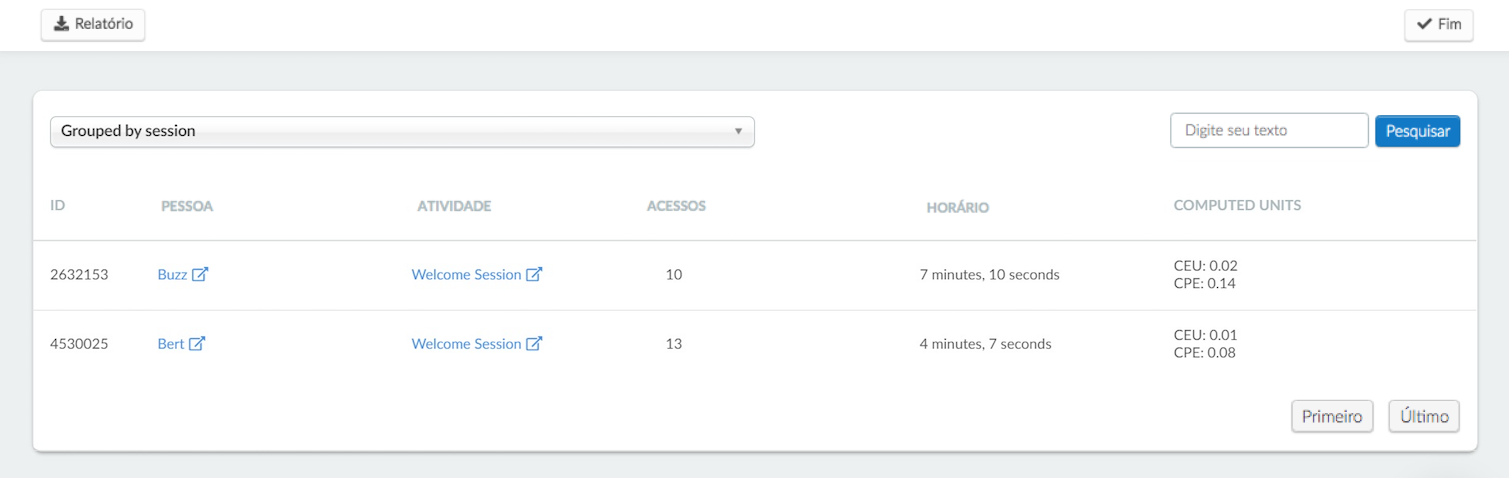
Task: Go to the Primeiro page
Action: point(1332,416)
